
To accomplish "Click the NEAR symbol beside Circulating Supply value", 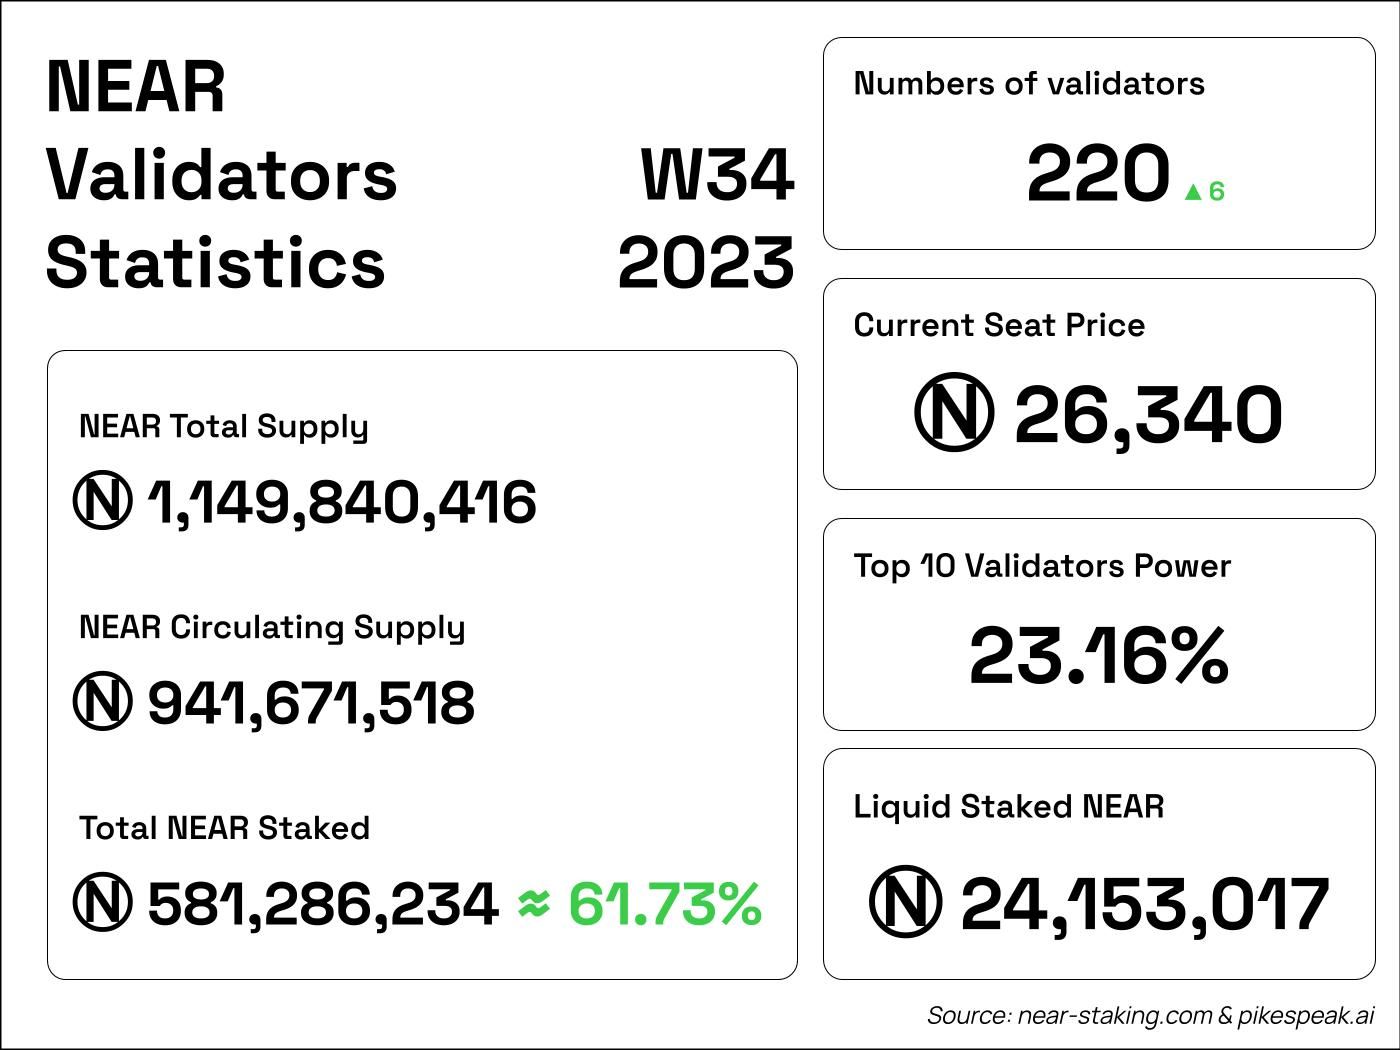I will click(x=103, y=702).
